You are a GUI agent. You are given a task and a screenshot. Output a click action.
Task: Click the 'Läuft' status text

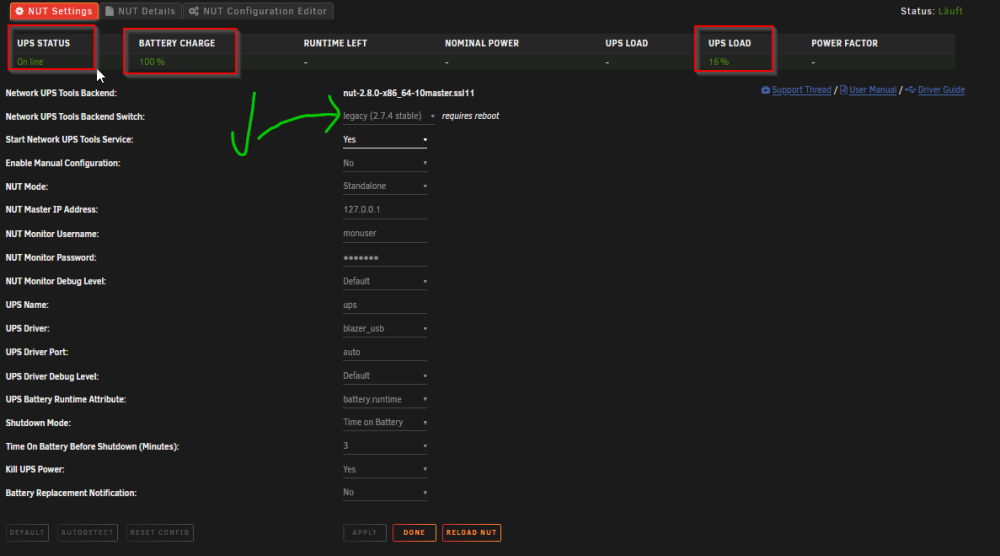(950, 11)
